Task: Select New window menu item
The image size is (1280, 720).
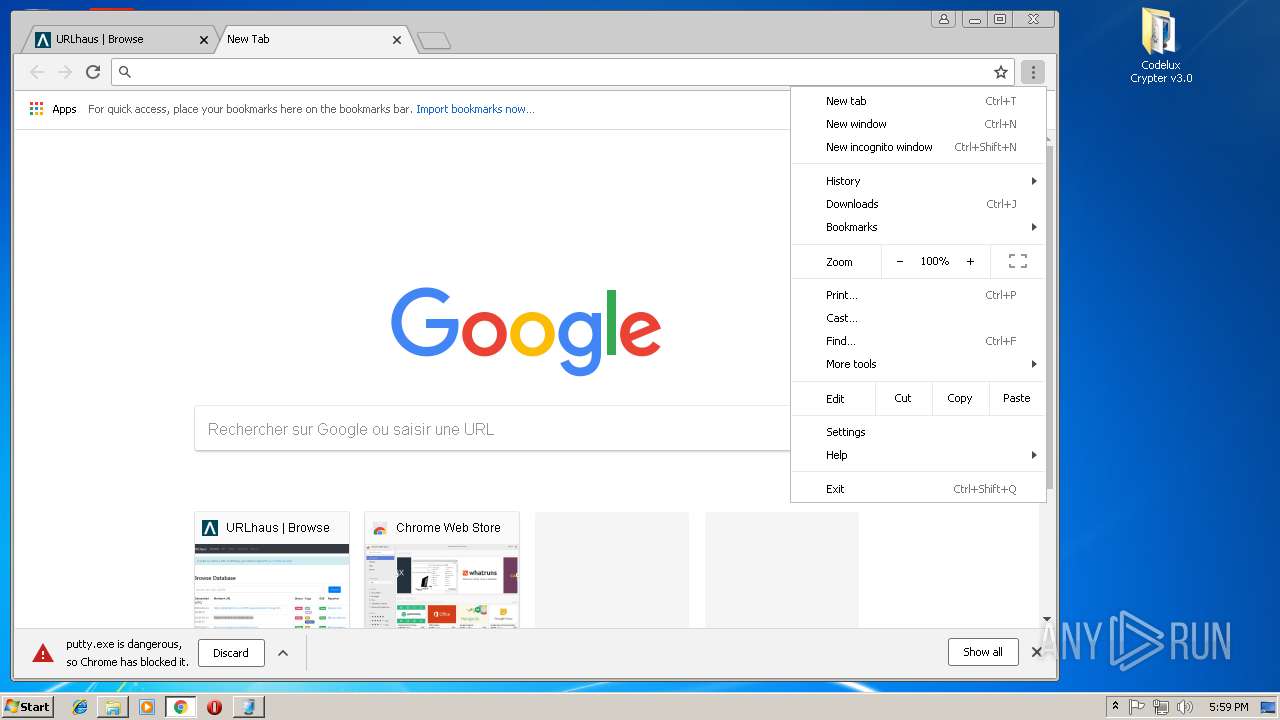Action: [918, 124]
